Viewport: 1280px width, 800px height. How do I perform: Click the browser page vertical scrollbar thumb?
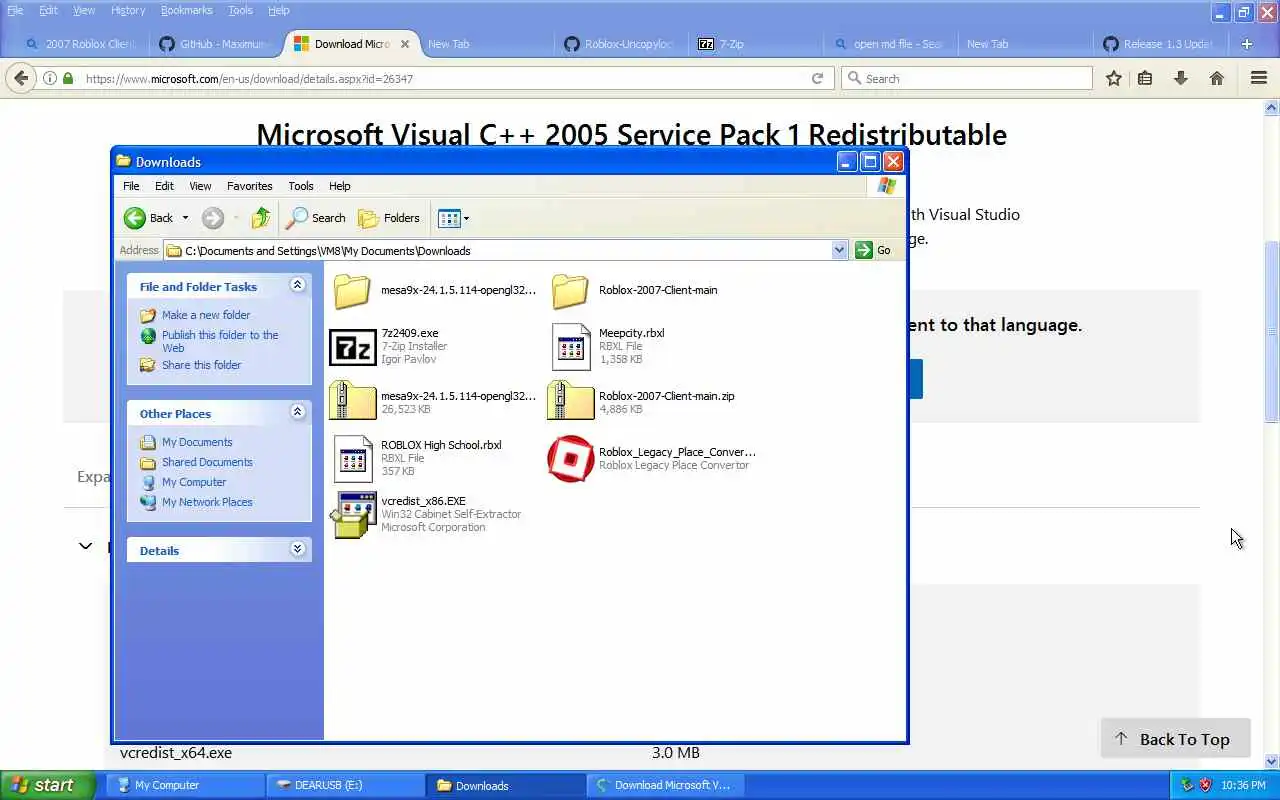pos(1272,330)
